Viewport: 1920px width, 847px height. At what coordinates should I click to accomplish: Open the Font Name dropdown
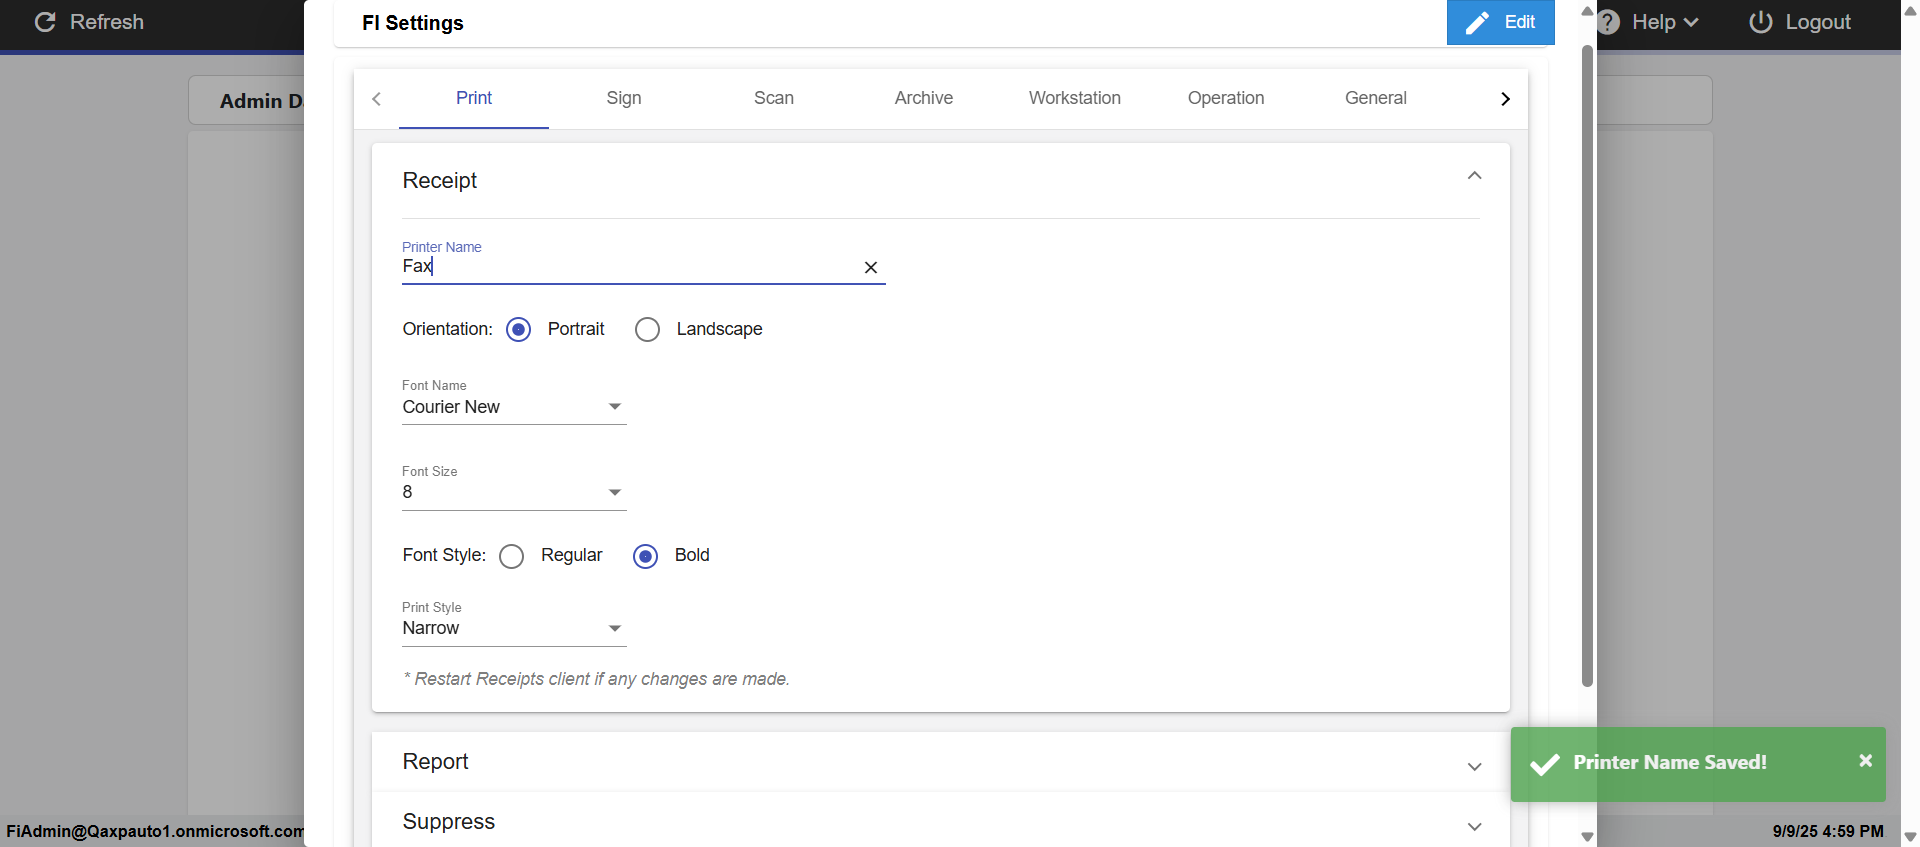tap(514, 407)
